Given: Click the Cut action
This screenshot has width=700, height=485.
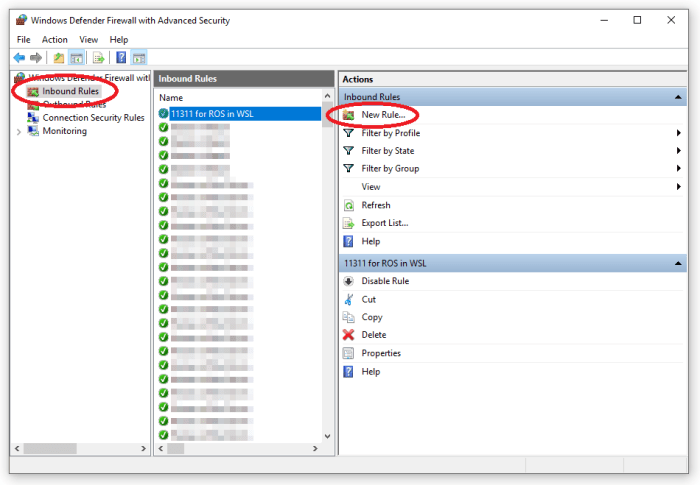Looking at the screenshot, I should click(x=368, y=299).
